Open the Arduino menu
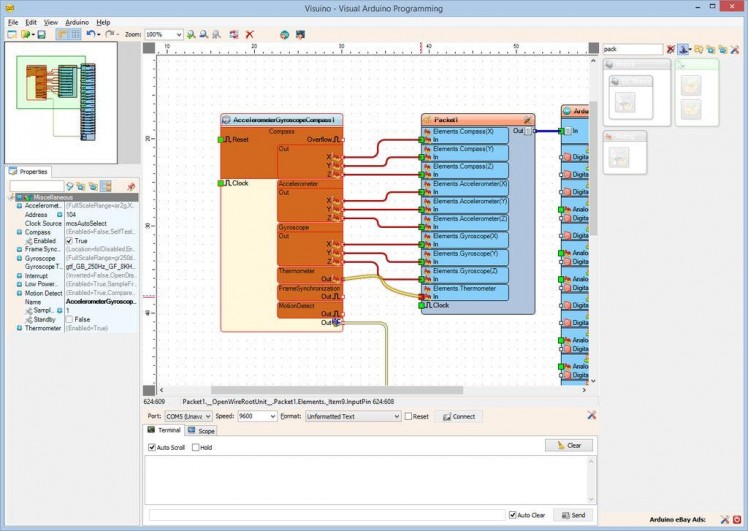 [77, 21]
